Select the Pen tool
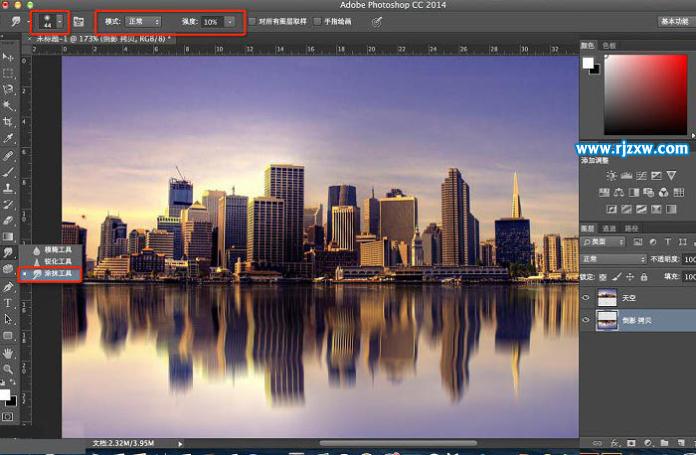Screen dimensions: 696x455 pyautogui.click(x=9, y=287)
